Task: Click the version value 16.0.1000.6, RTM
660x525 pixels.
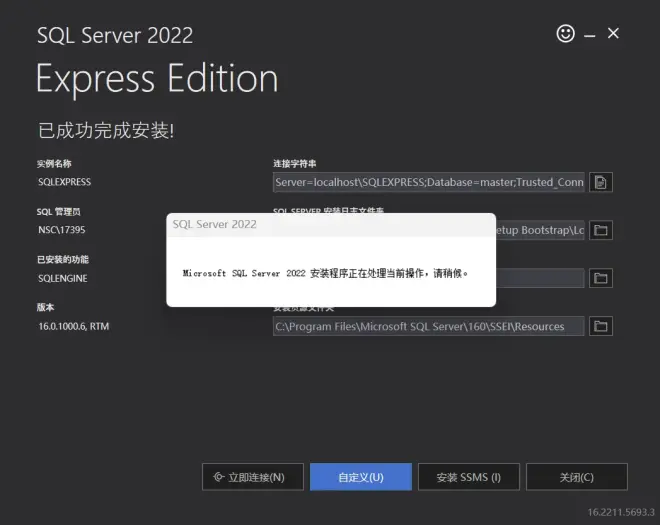Action: click(74, 326)
